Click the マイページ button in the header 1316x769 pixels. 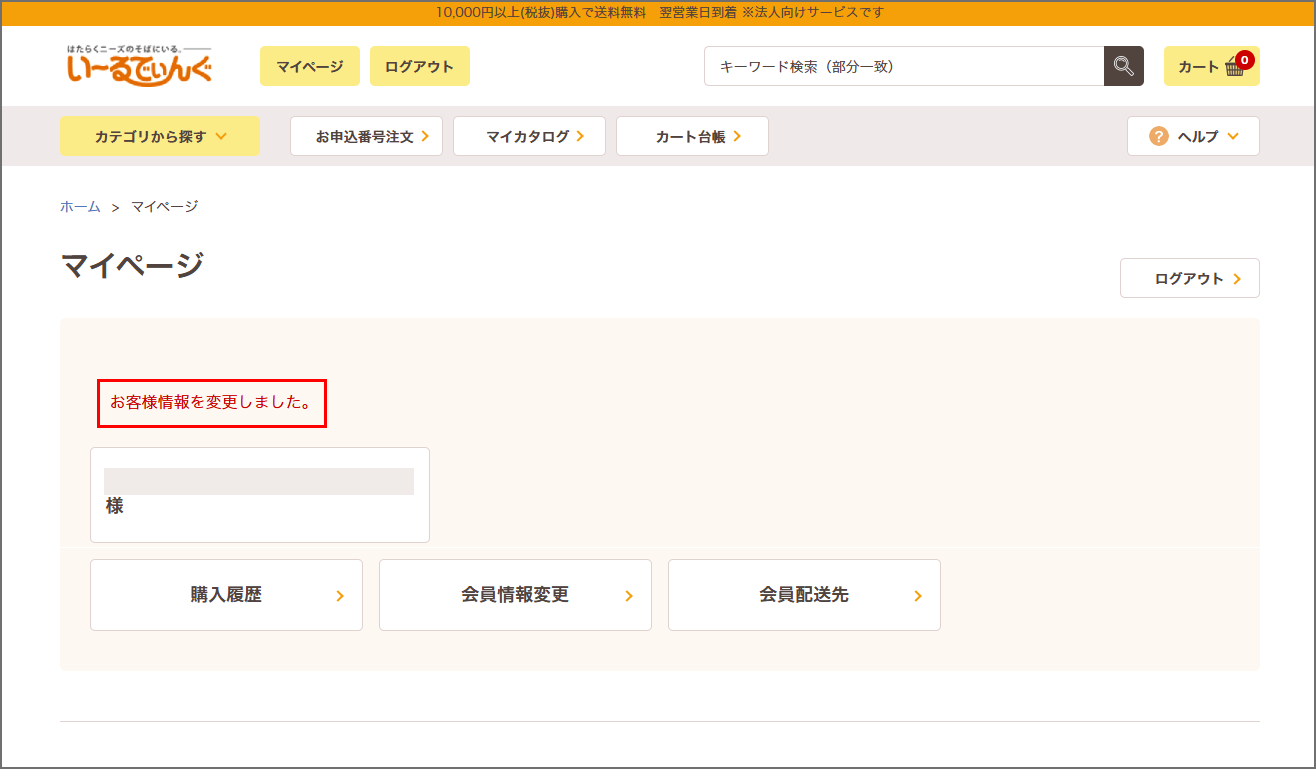(x=310, y=66)
